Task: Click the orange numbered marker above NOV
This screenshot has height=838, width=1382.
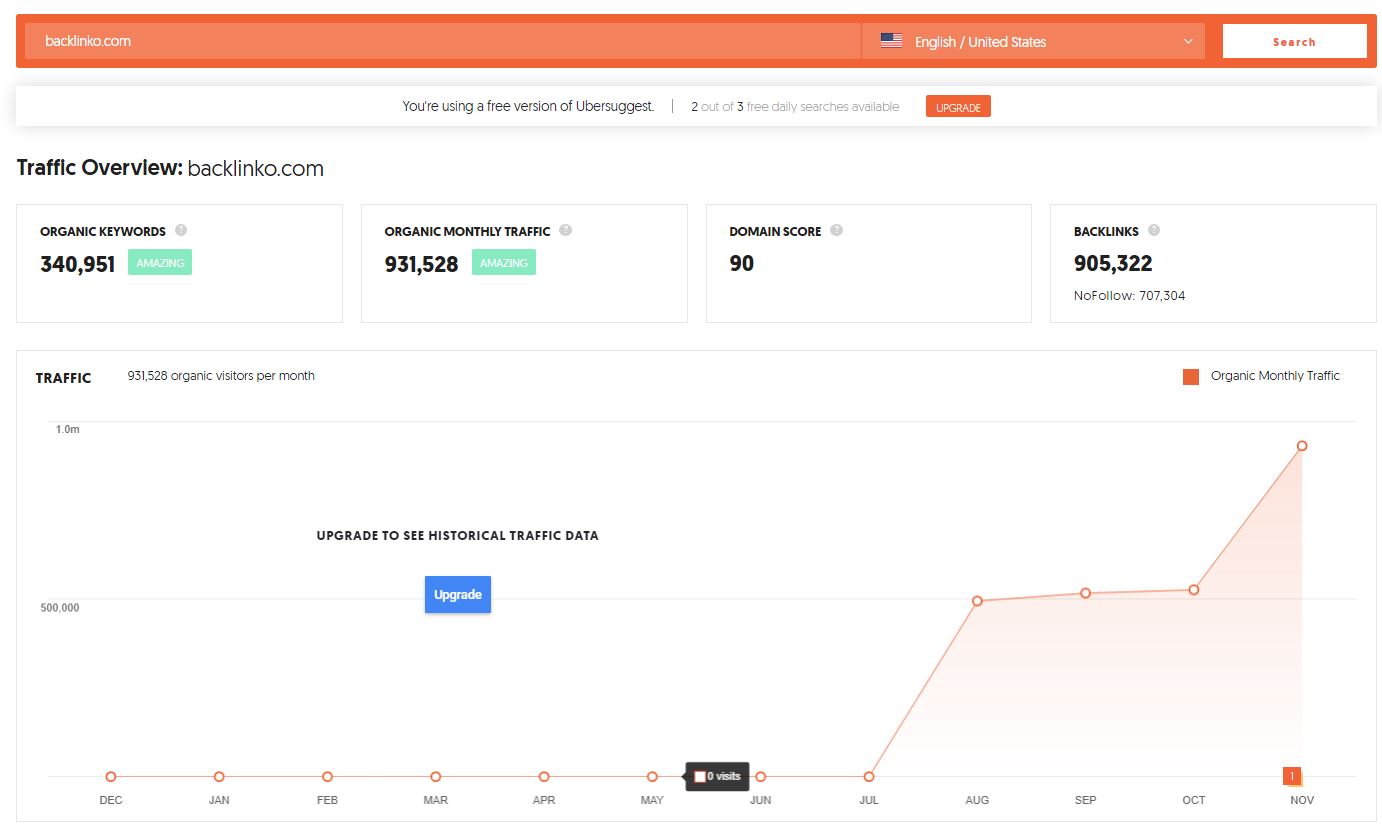Action: pyautogui.click(x=1292, y=776)
